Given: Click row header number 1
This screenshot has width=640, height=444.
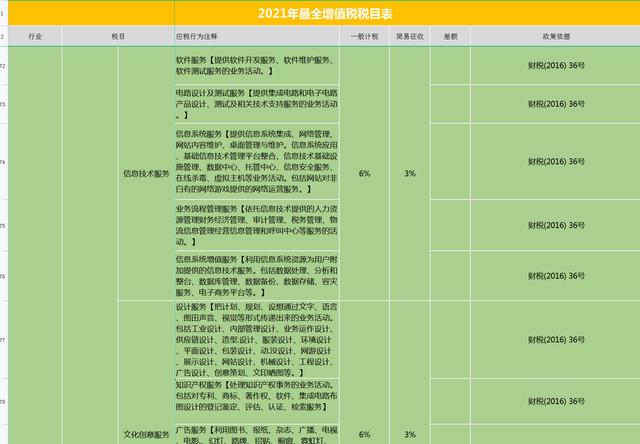Looking at the screenshot, I should click(3, 14).
